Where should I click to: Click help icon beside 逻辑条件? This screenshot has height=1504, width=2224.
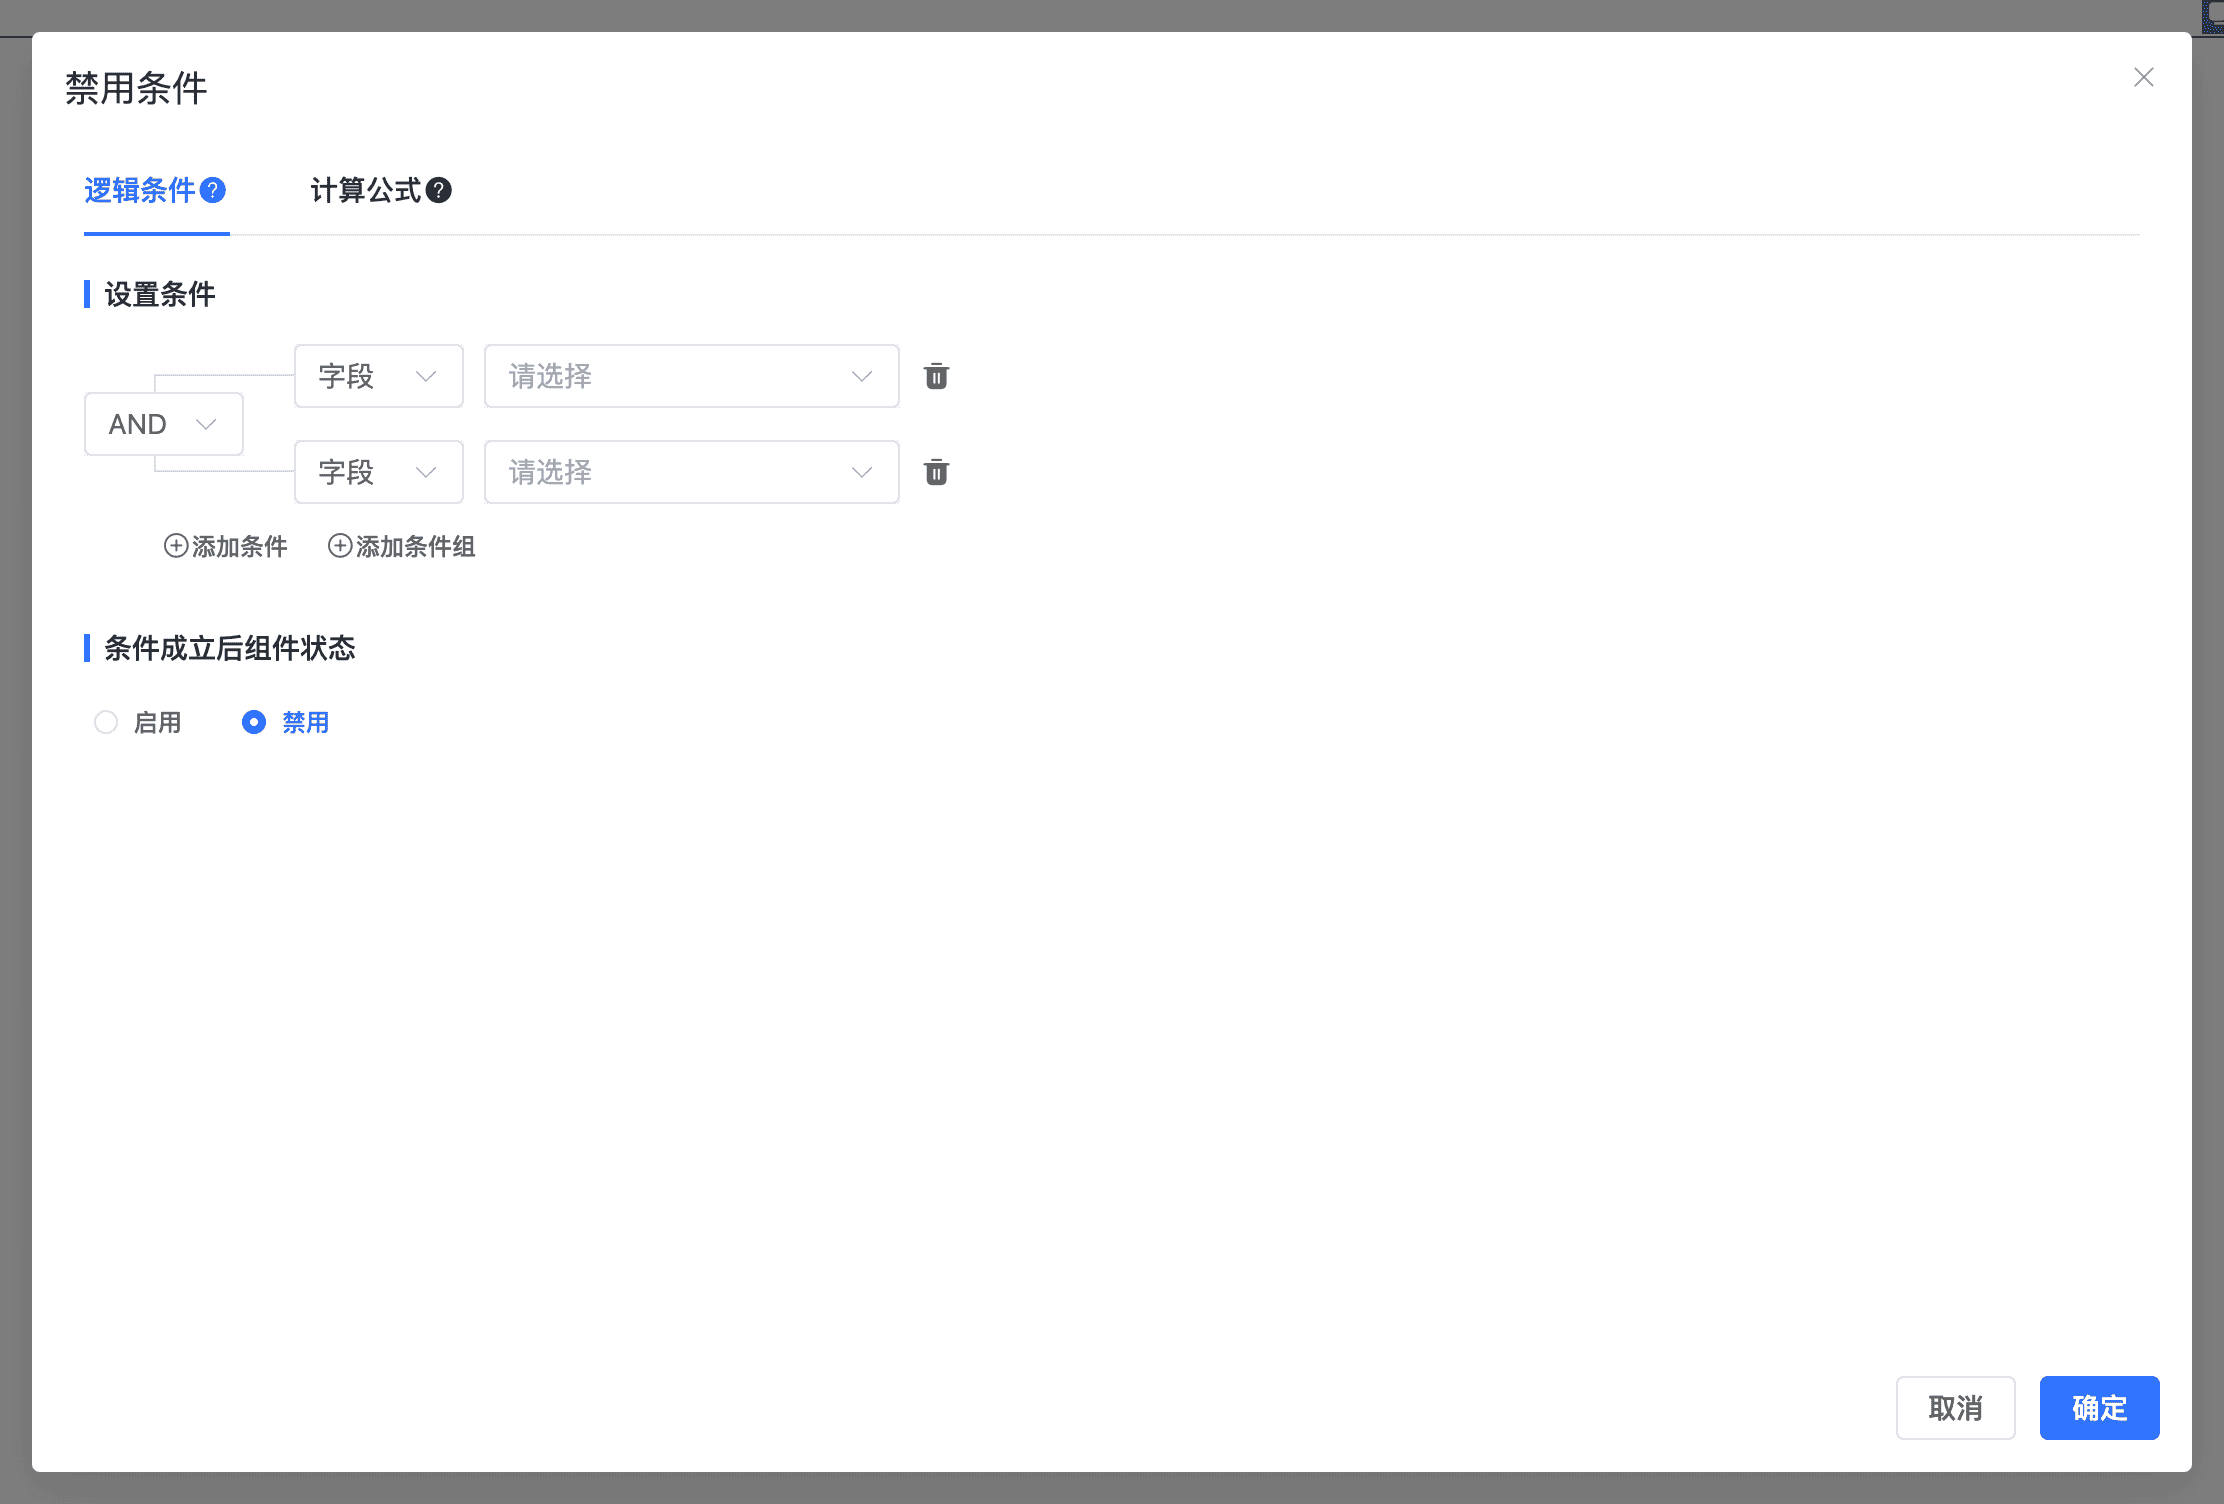(213, 190)
